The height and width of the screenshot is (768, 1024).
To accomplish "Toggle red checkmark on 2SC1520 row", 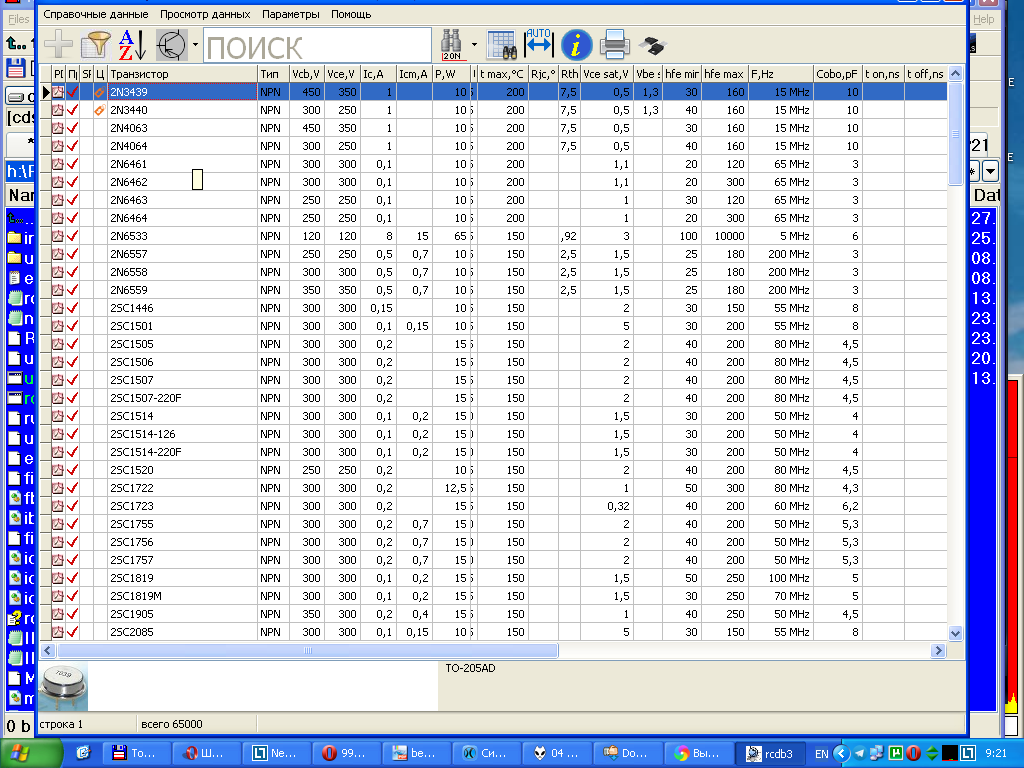I will pyautogui.click(x=72, y=470).
